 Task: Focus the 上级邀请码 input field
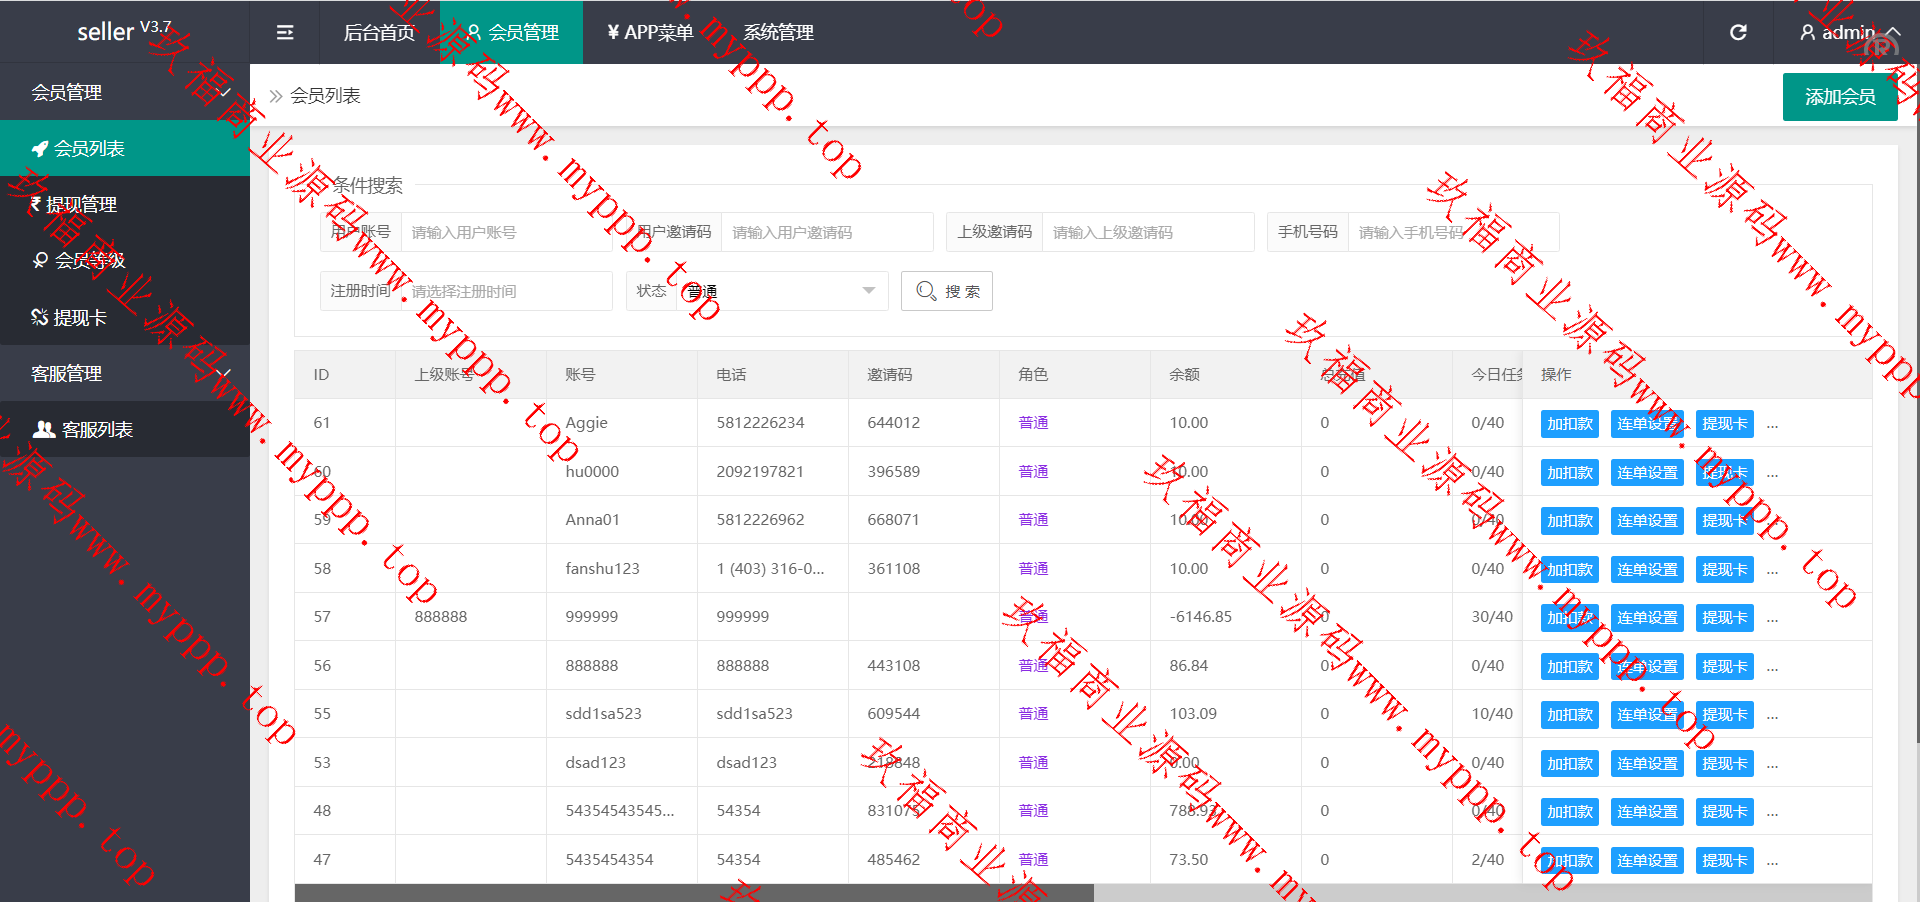1146,233
